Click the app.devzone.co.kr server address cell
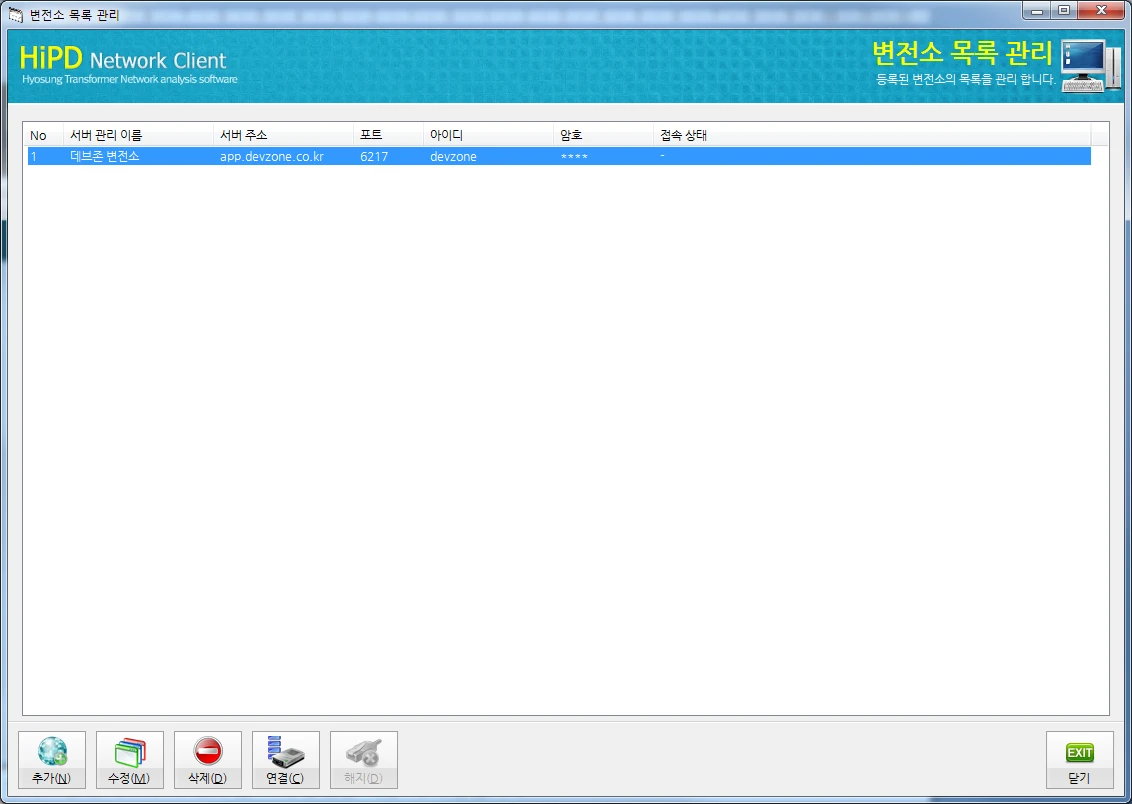This screenshot has width=1132, height=804. pos(272,156)
